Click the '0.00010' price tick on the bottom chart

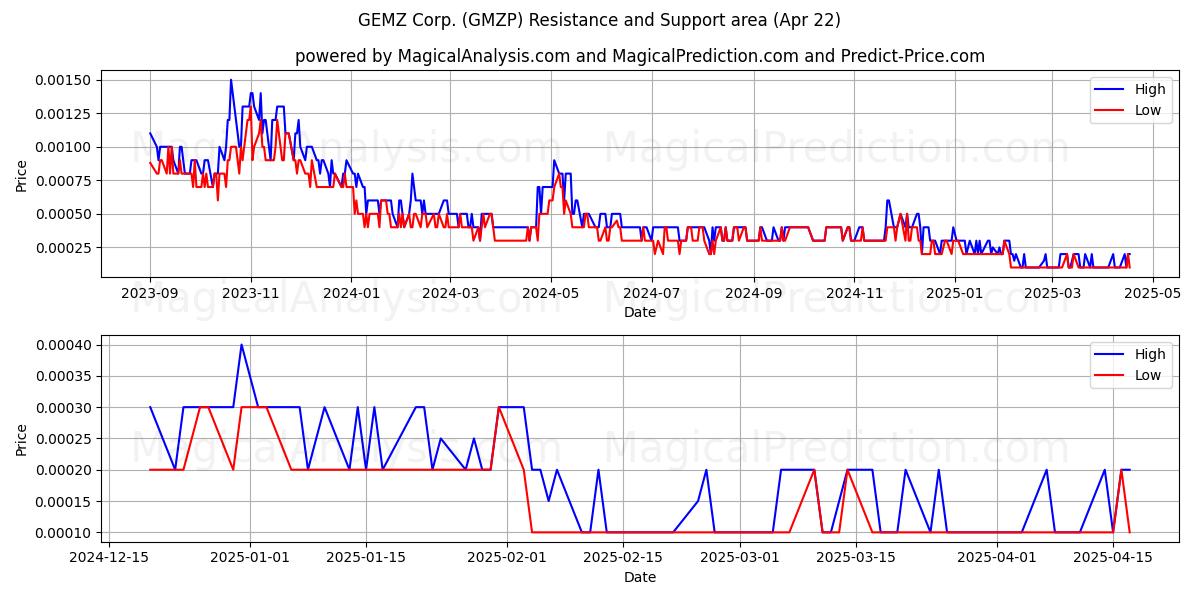64,533
